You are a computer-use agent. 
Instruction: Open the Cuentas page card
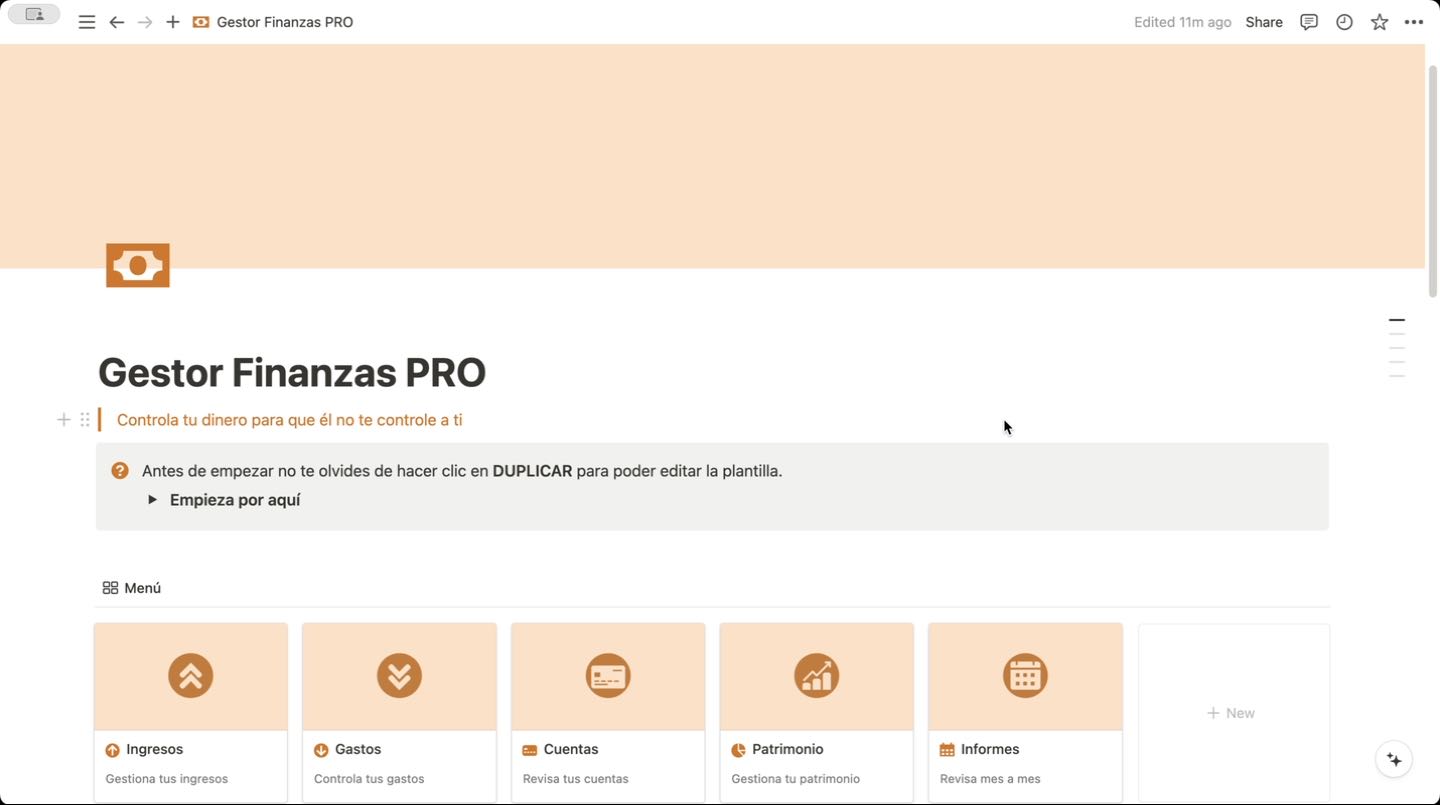pyautogui.click(x=607, y=712)
